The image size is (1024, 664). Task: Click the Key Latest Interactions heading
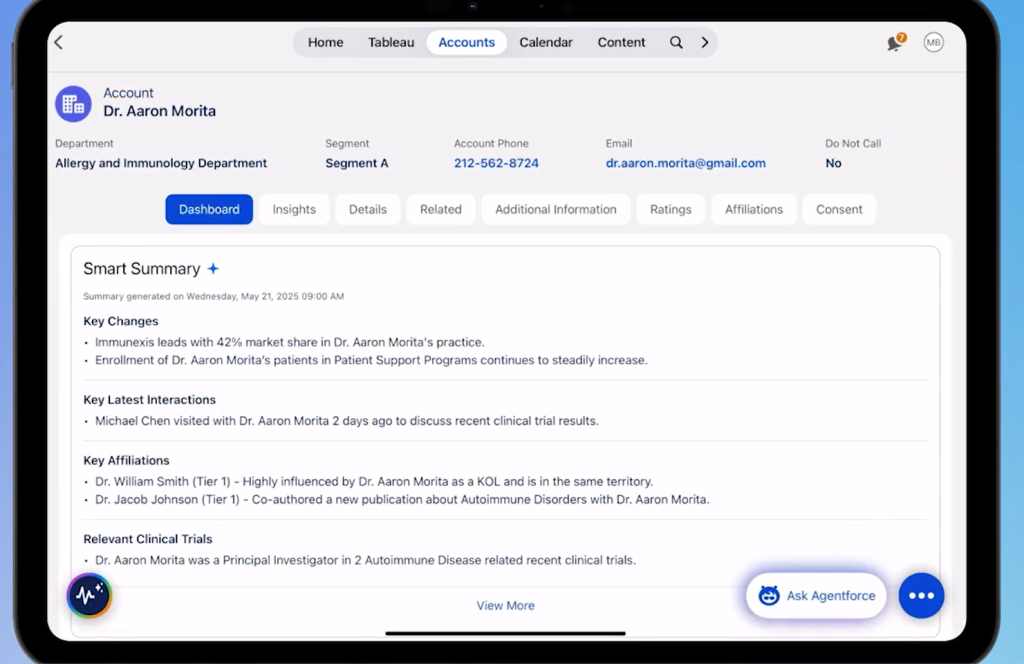(x=150, y=400)
